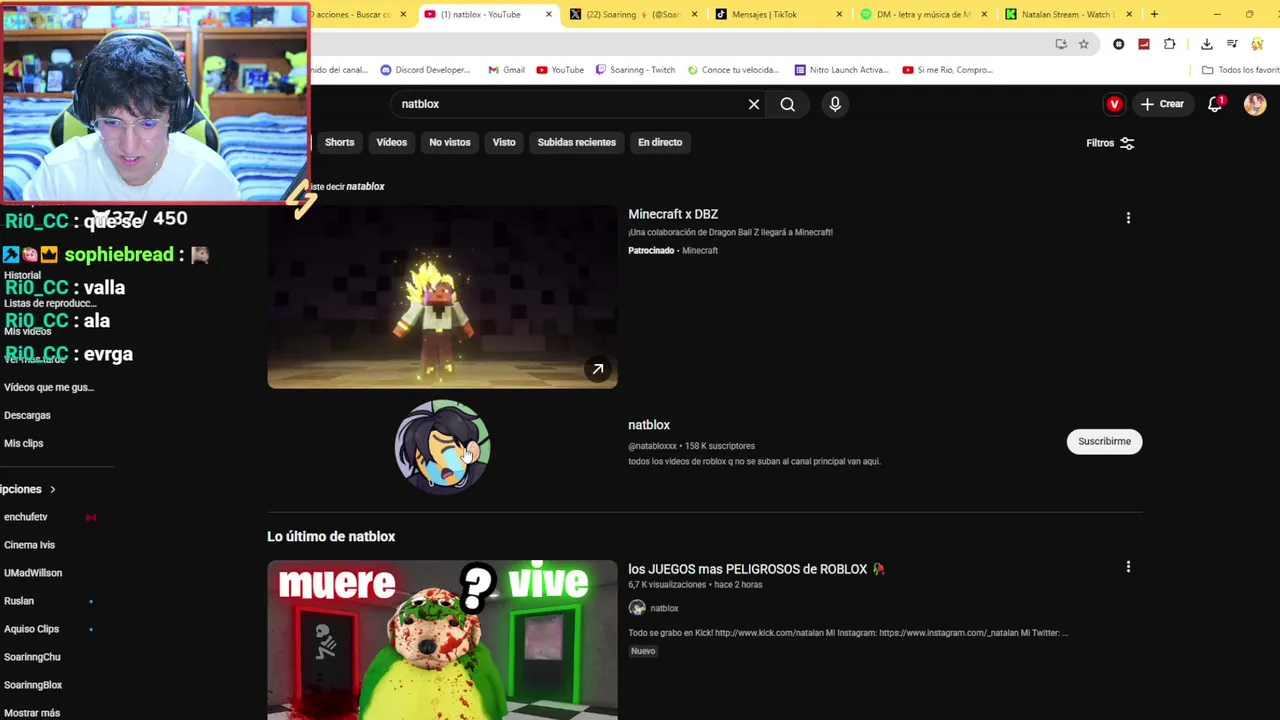The height and width of the screenshot is (720, 1280).
Task: Open options menu for Minecraft x DBZ ad
Action: click(x=1128, y=218)
